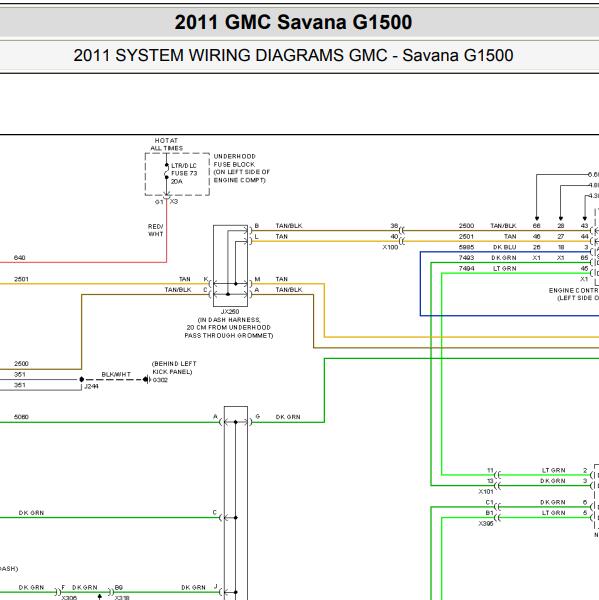Click the 'BLK/WHT' ground wire label
Image resolution: width=599 pixels, height=600 pixels.
(x=116, y=374)
